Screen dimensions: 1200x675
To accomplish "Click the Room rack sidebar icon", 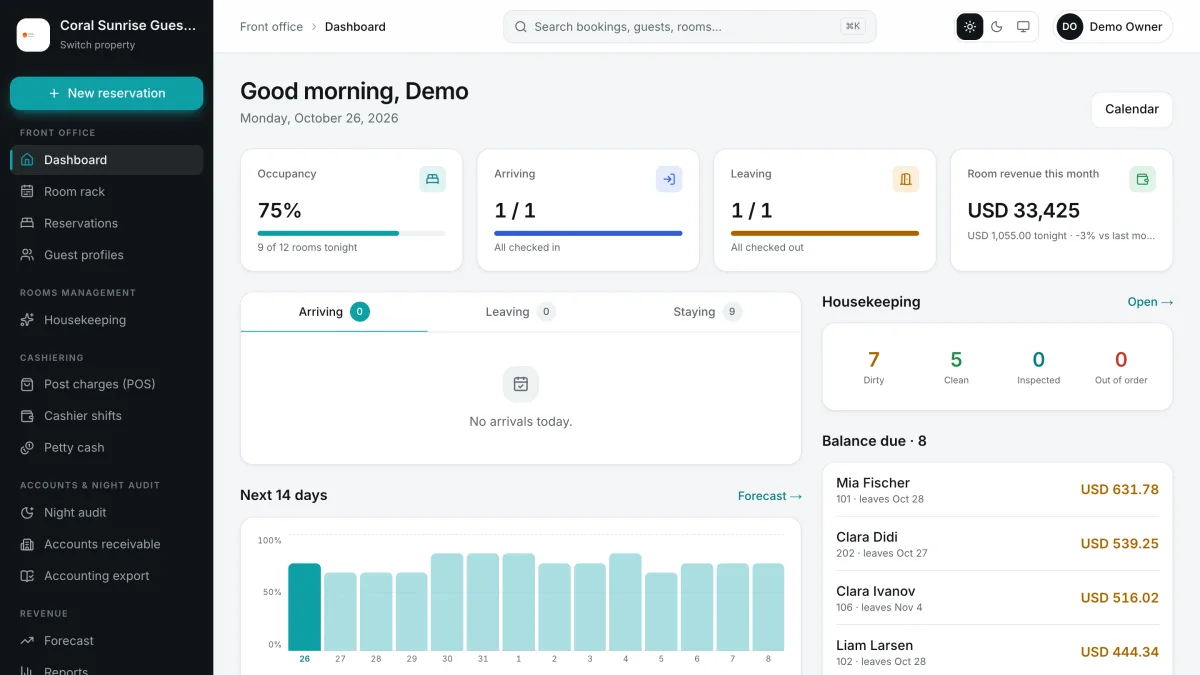I will [27, 192].
